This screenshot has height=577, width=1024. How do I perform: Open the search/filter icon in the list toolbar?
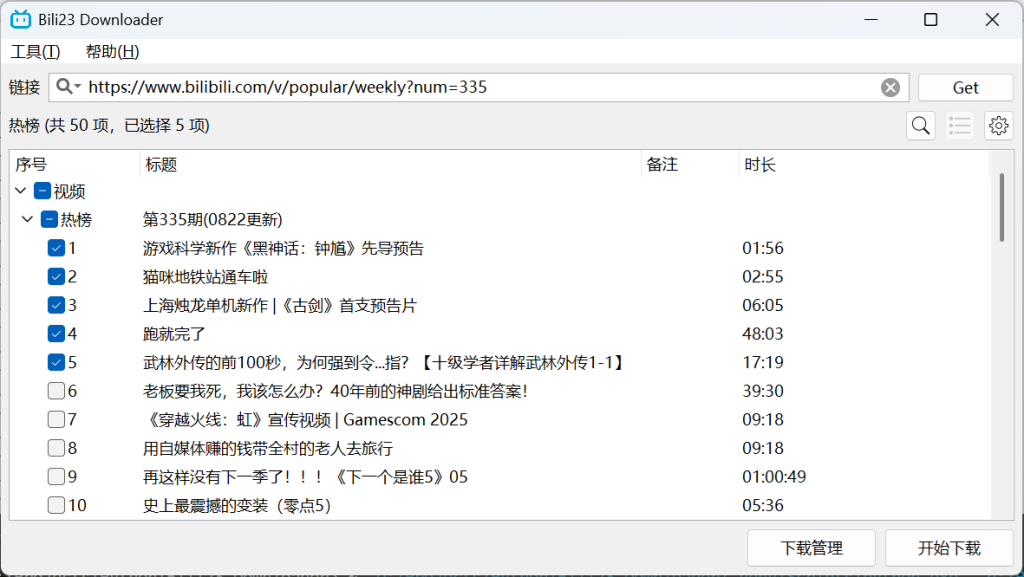(920, 125)
